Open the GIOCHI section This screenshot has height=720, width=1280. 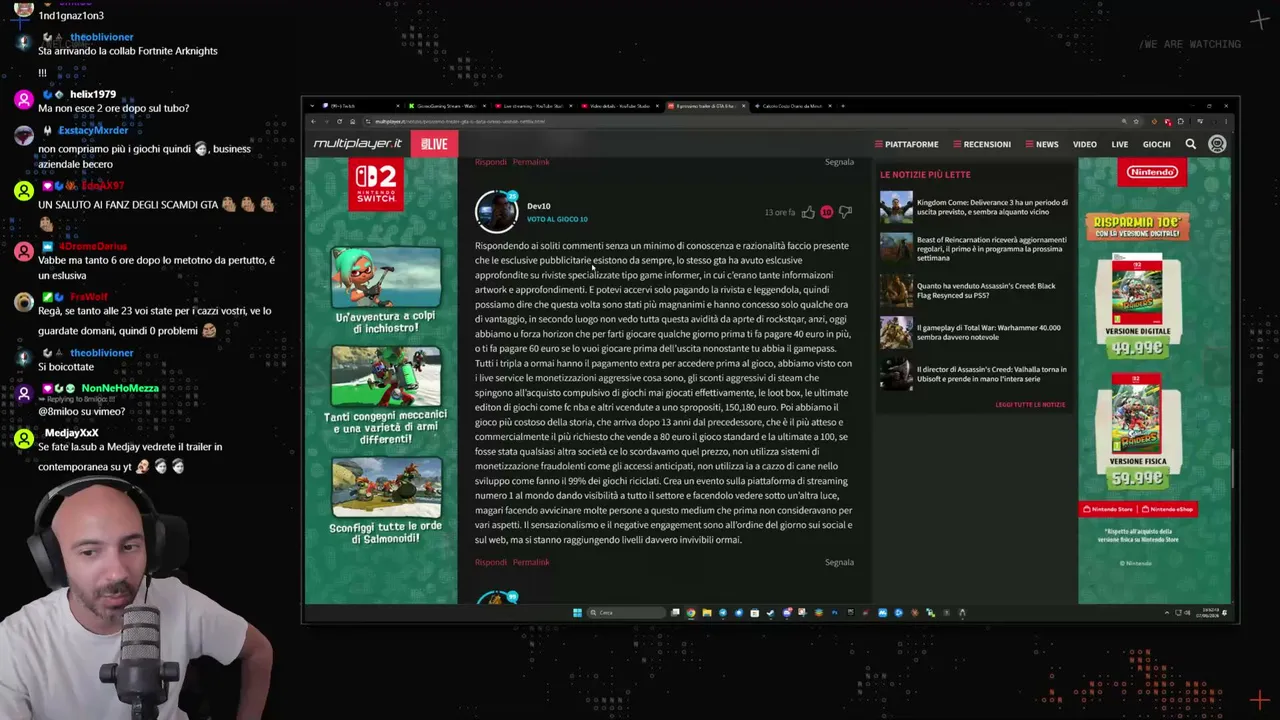point(1156,144)
